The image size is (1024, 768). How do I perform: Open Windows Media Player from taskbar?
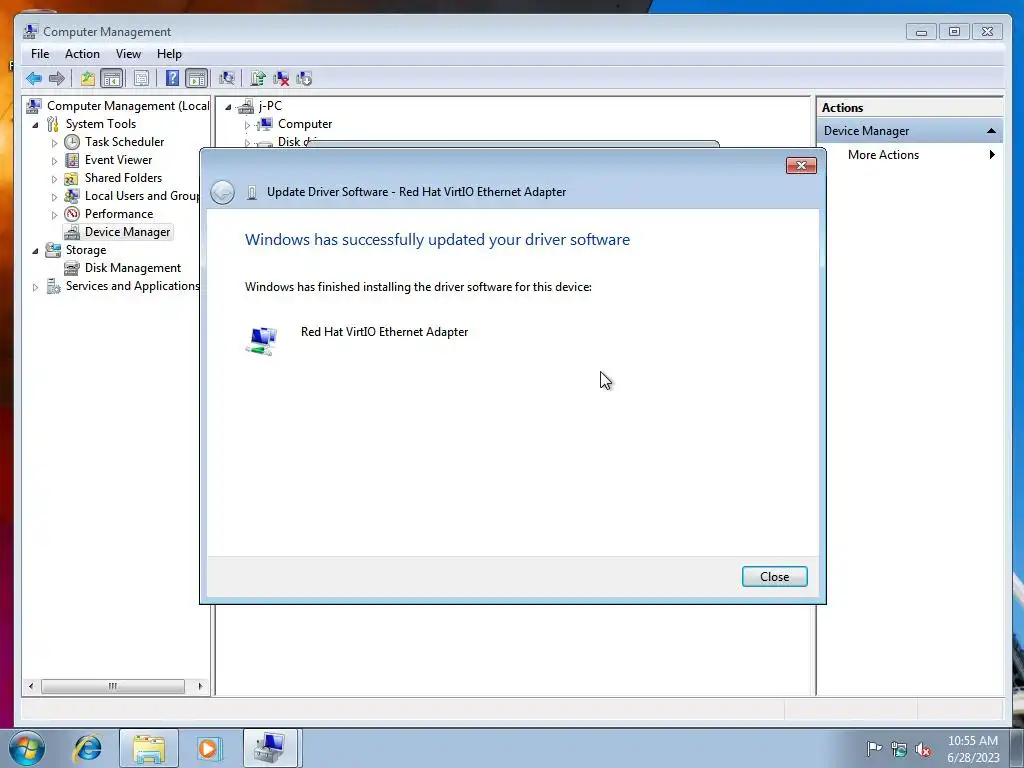(x=209, y=748)
